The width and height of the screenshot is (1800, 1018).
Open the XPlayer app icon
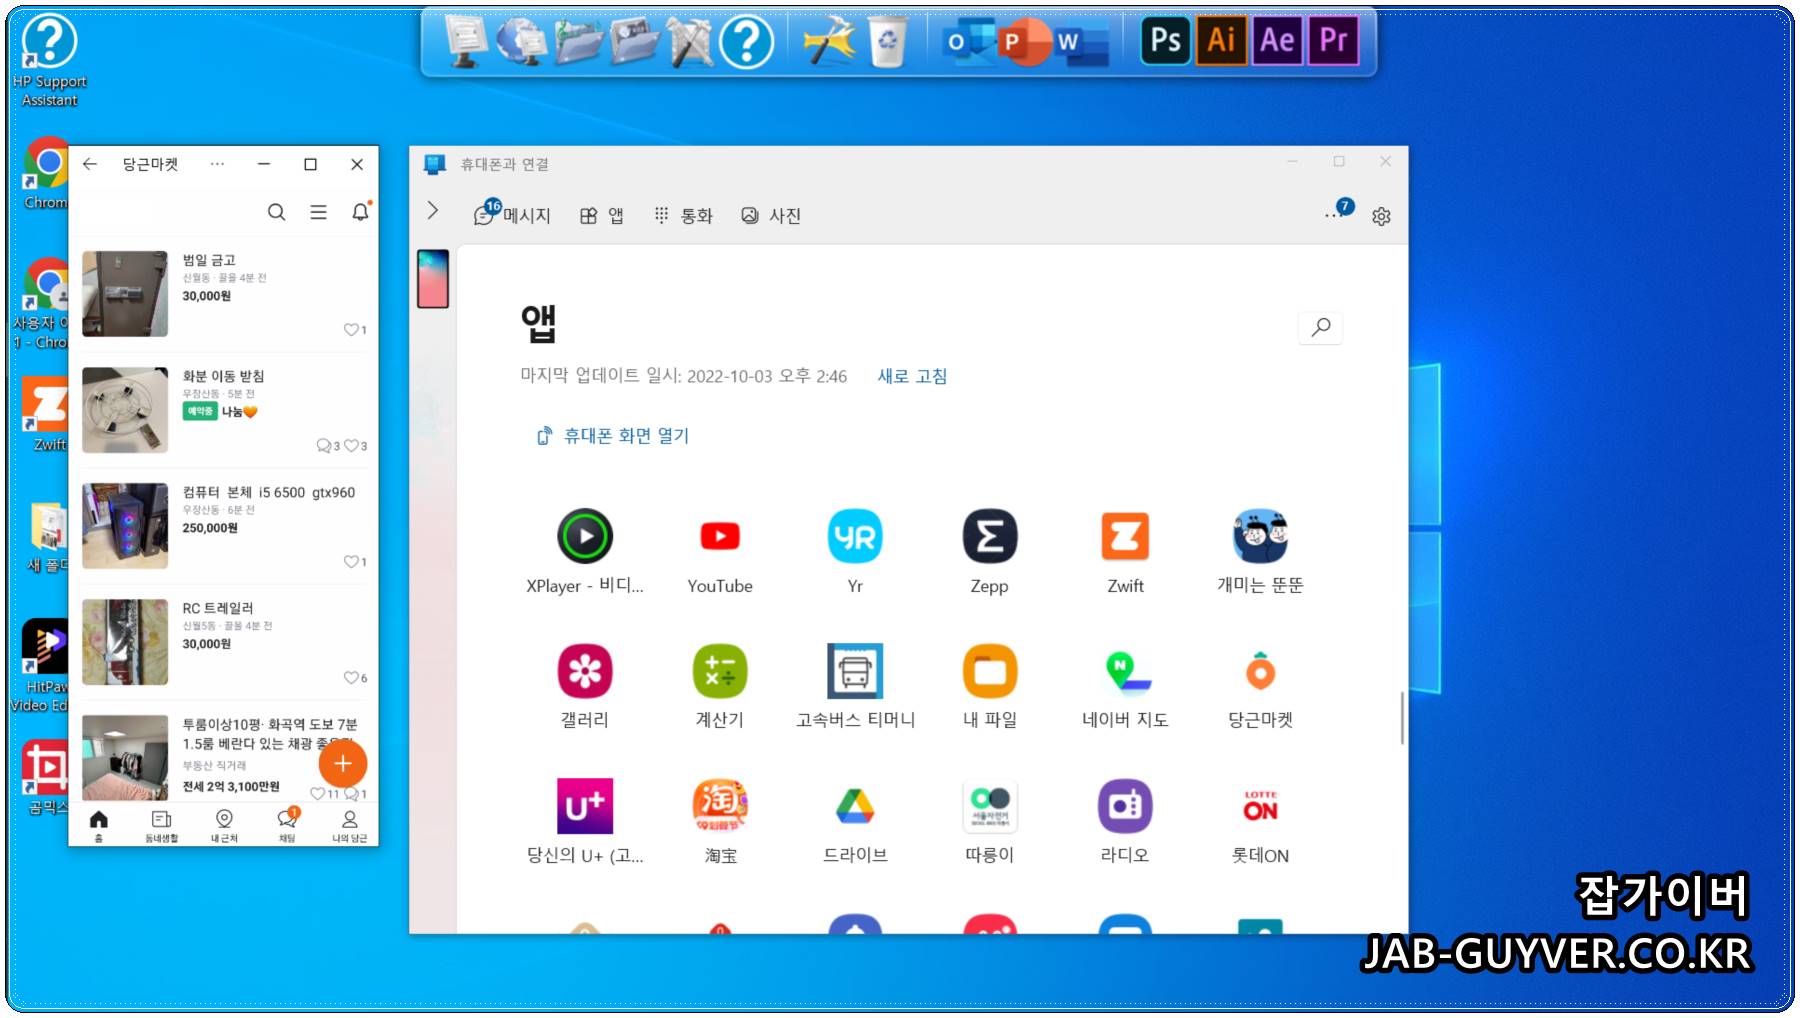585,537
